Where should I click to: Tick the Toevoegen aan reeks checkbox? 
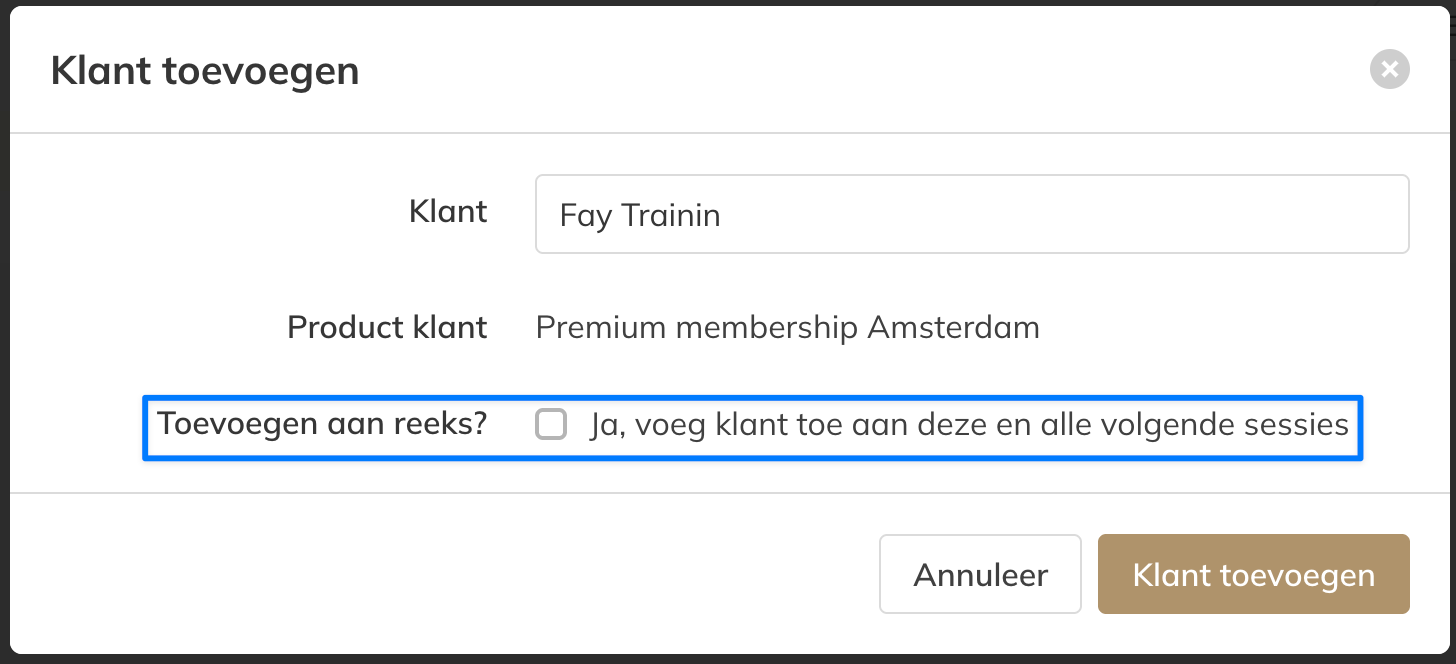click(551, 425)
